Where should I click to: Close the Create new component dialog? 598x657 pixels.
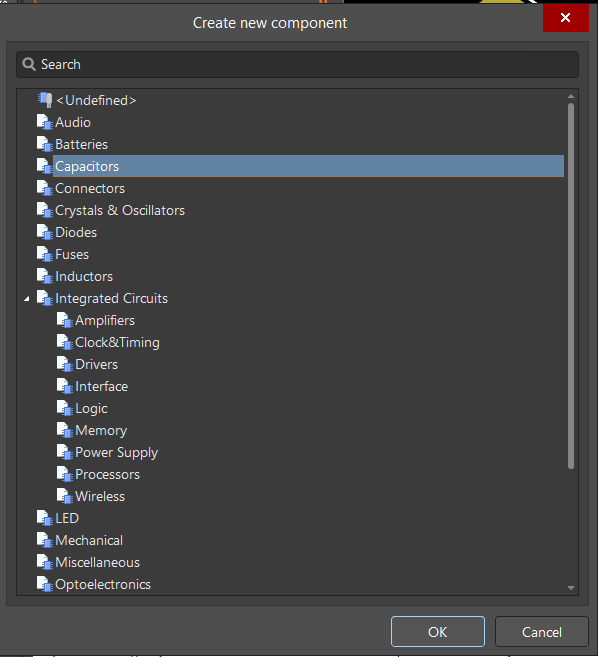click(566, 18)
